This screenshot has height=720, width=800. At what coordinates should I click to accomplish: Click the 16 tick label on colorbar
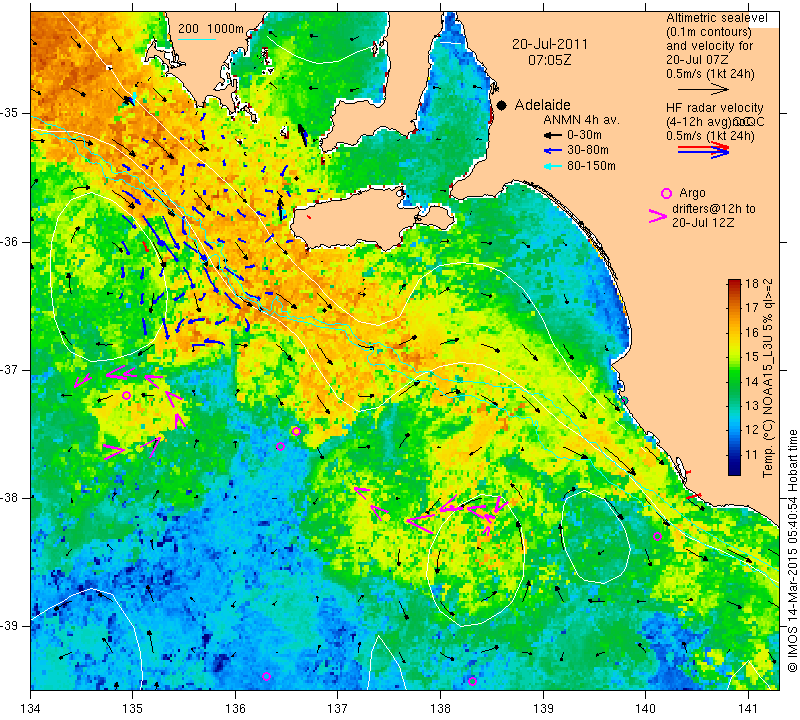click(752, 333)
